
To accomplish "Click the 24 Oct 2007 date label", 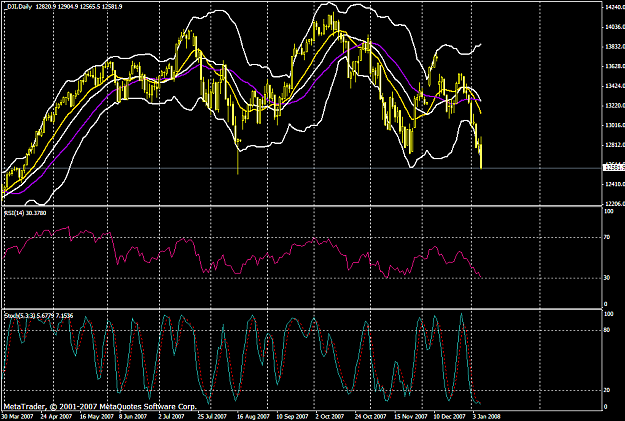I will click(x=371, y=417).
